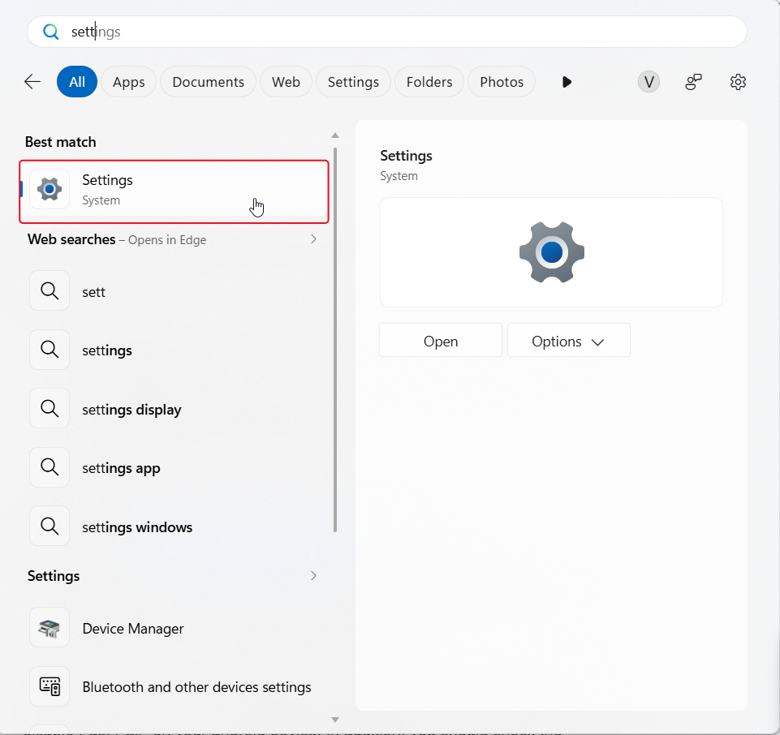
Task: Select 'settings app' suggestion text
Action: [121, 468]
